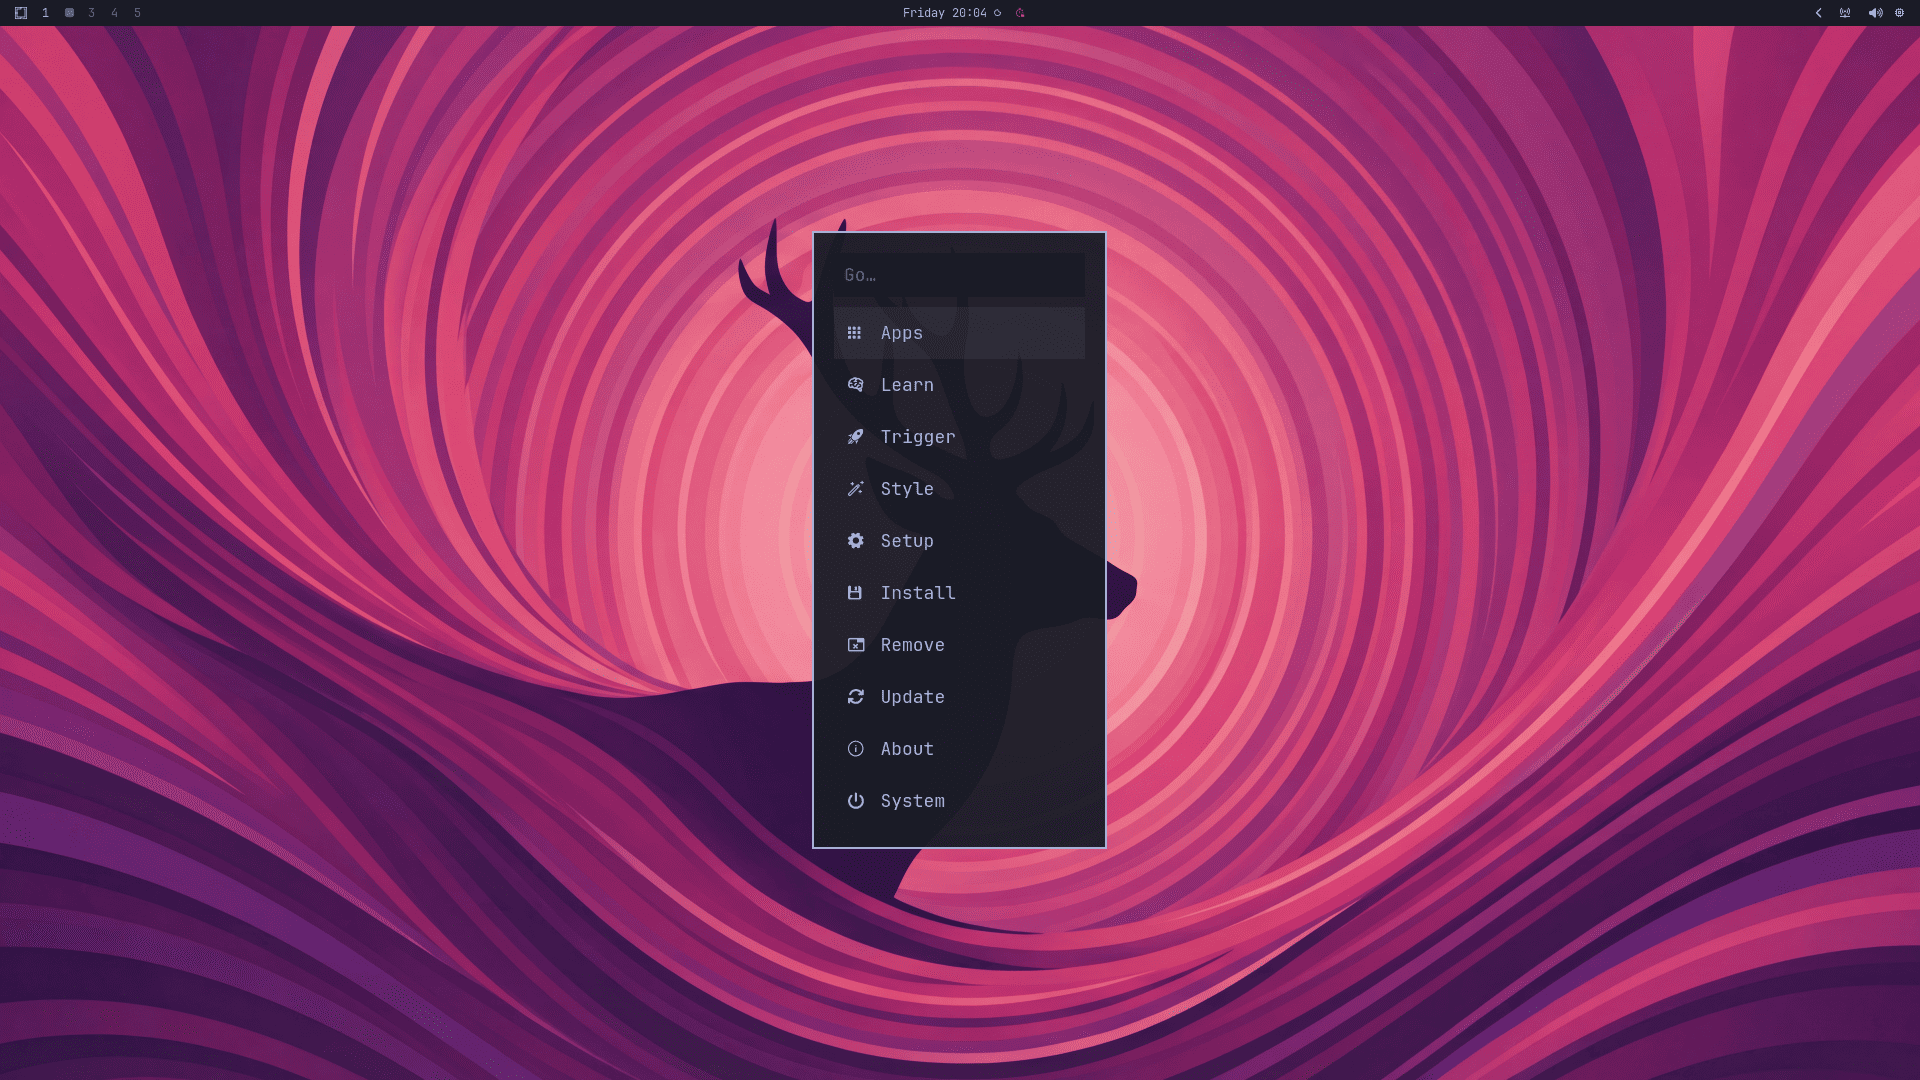Switch to workspace 3
This screenshot has width=1920, height=1080.
tap(91, 13)
